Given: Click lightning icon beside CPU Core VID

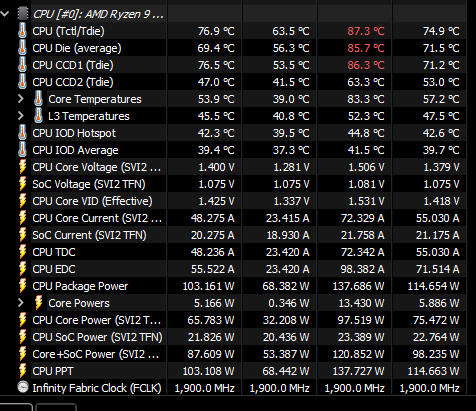Looking at the screenshot, I should tap(22, 201).
